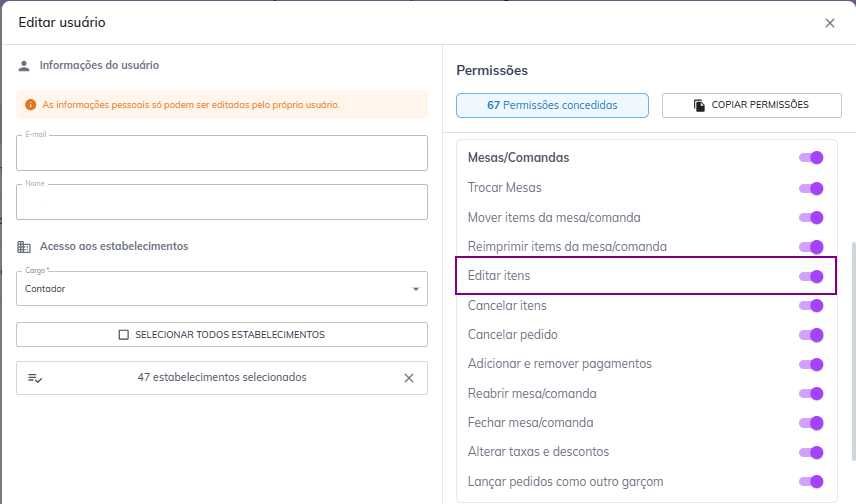The width and height of the screenshot is (856, 504).
Task: Disable Alterar taxas e descontos
Action: point(811,452)
